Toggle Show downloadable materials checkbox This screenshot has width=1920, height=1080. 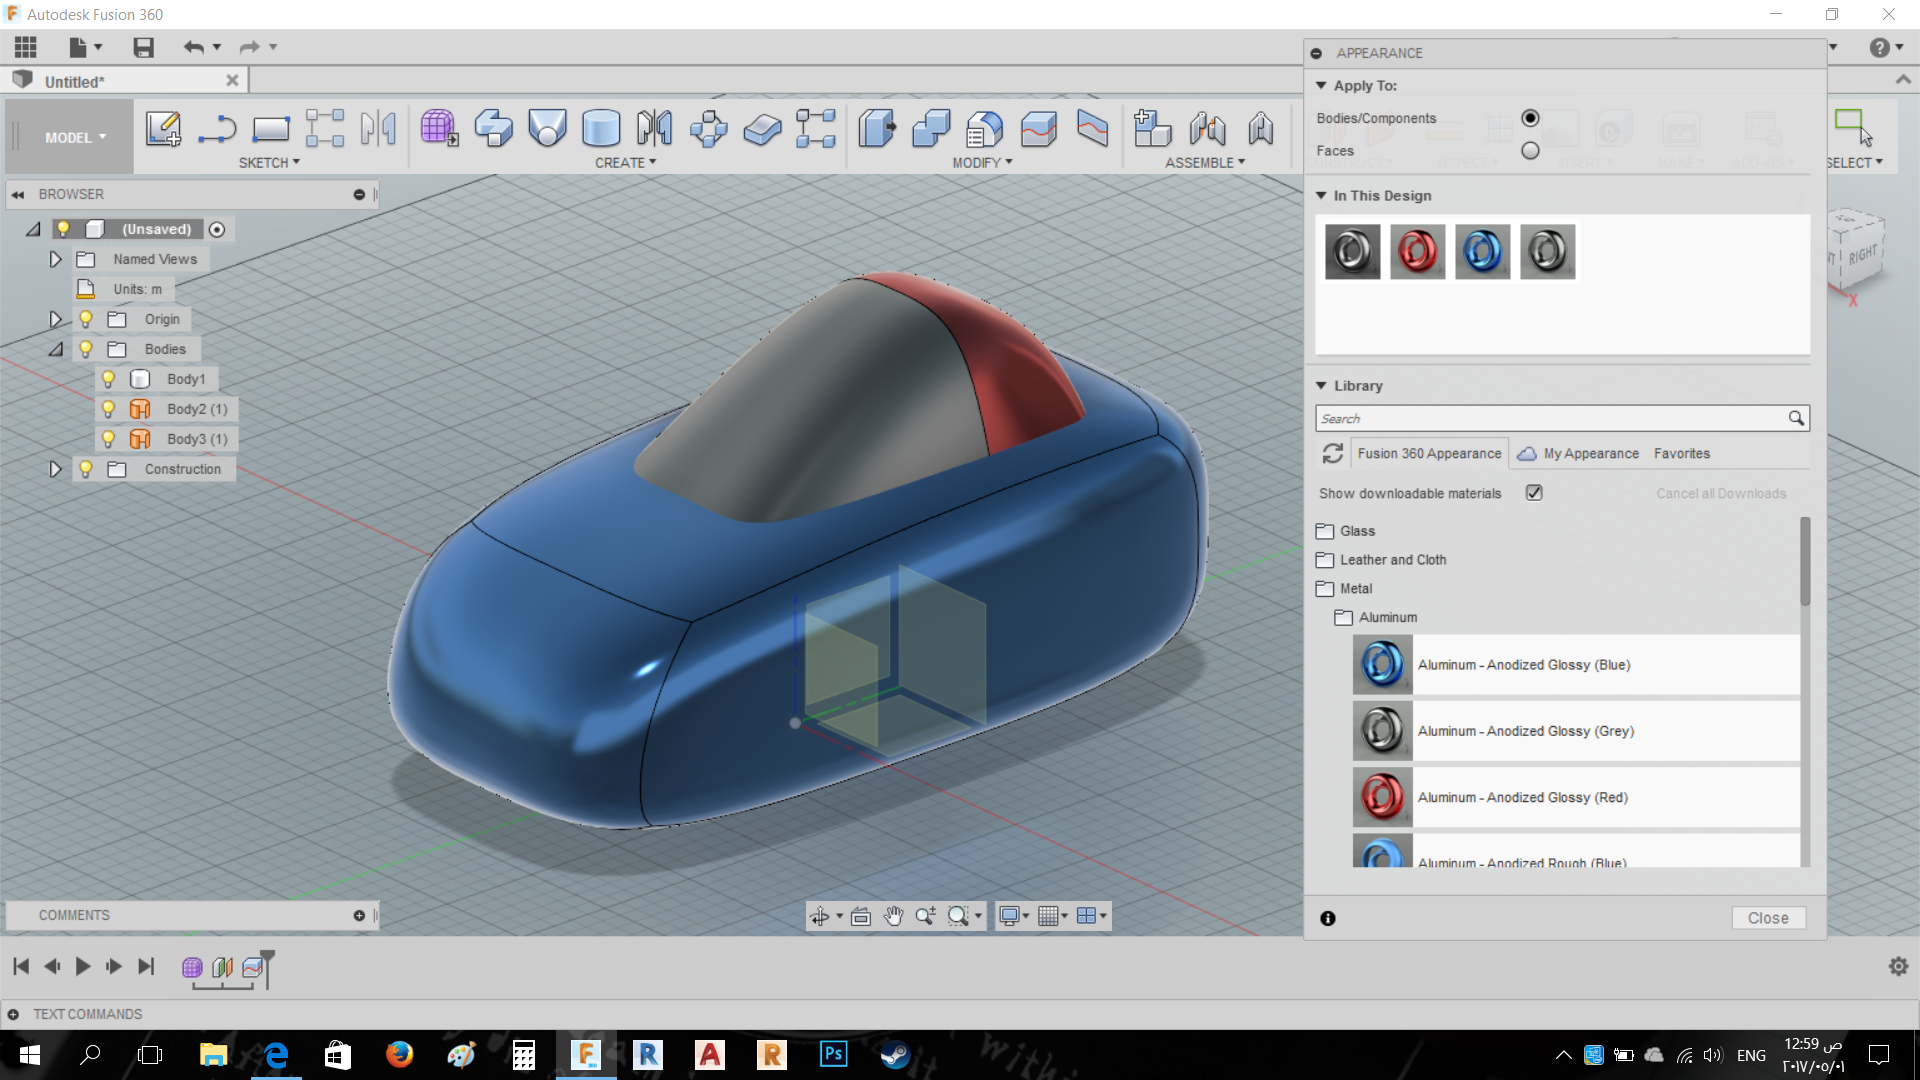(x=1534, y=493)
